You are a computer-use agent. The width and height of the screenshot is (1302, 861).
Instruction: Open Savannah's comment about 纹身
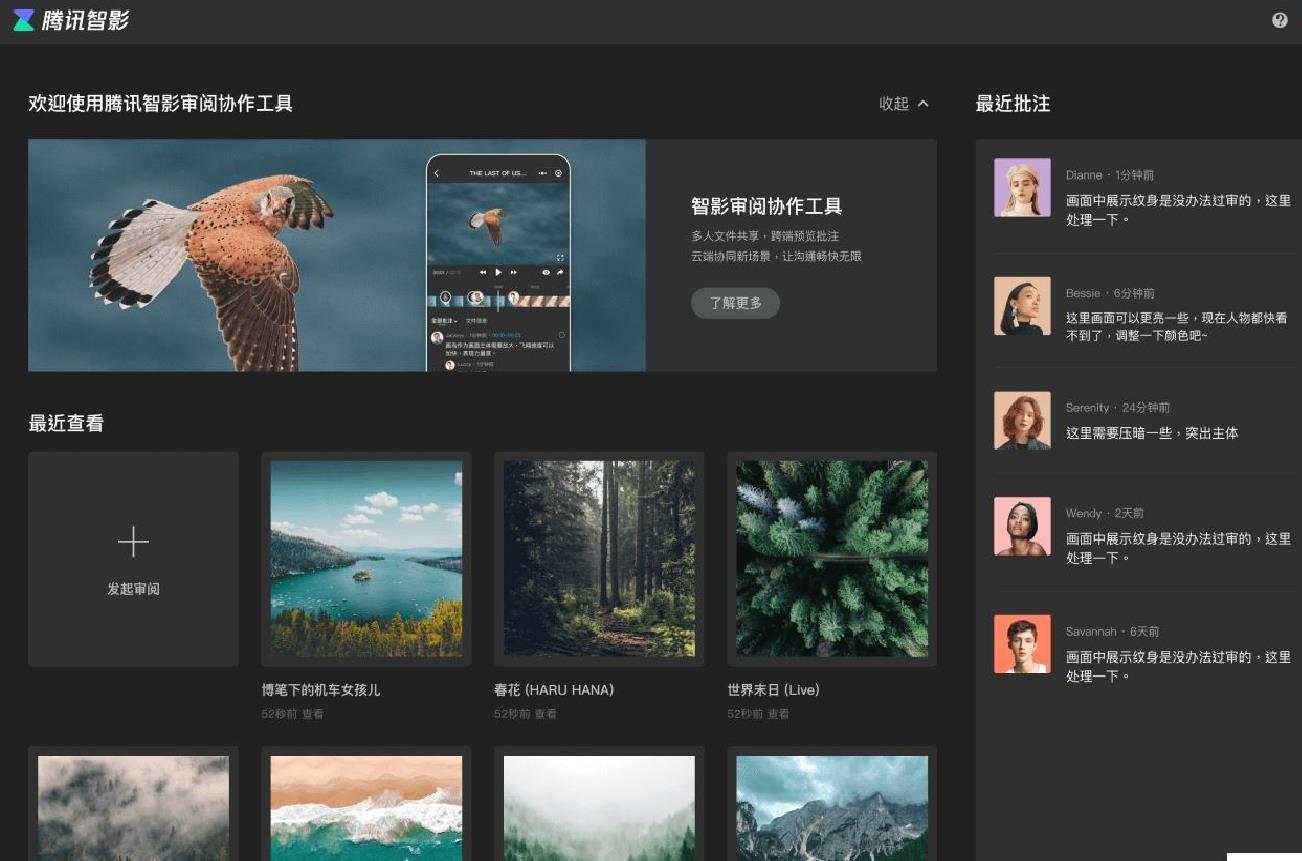(x=1178, y=666)
